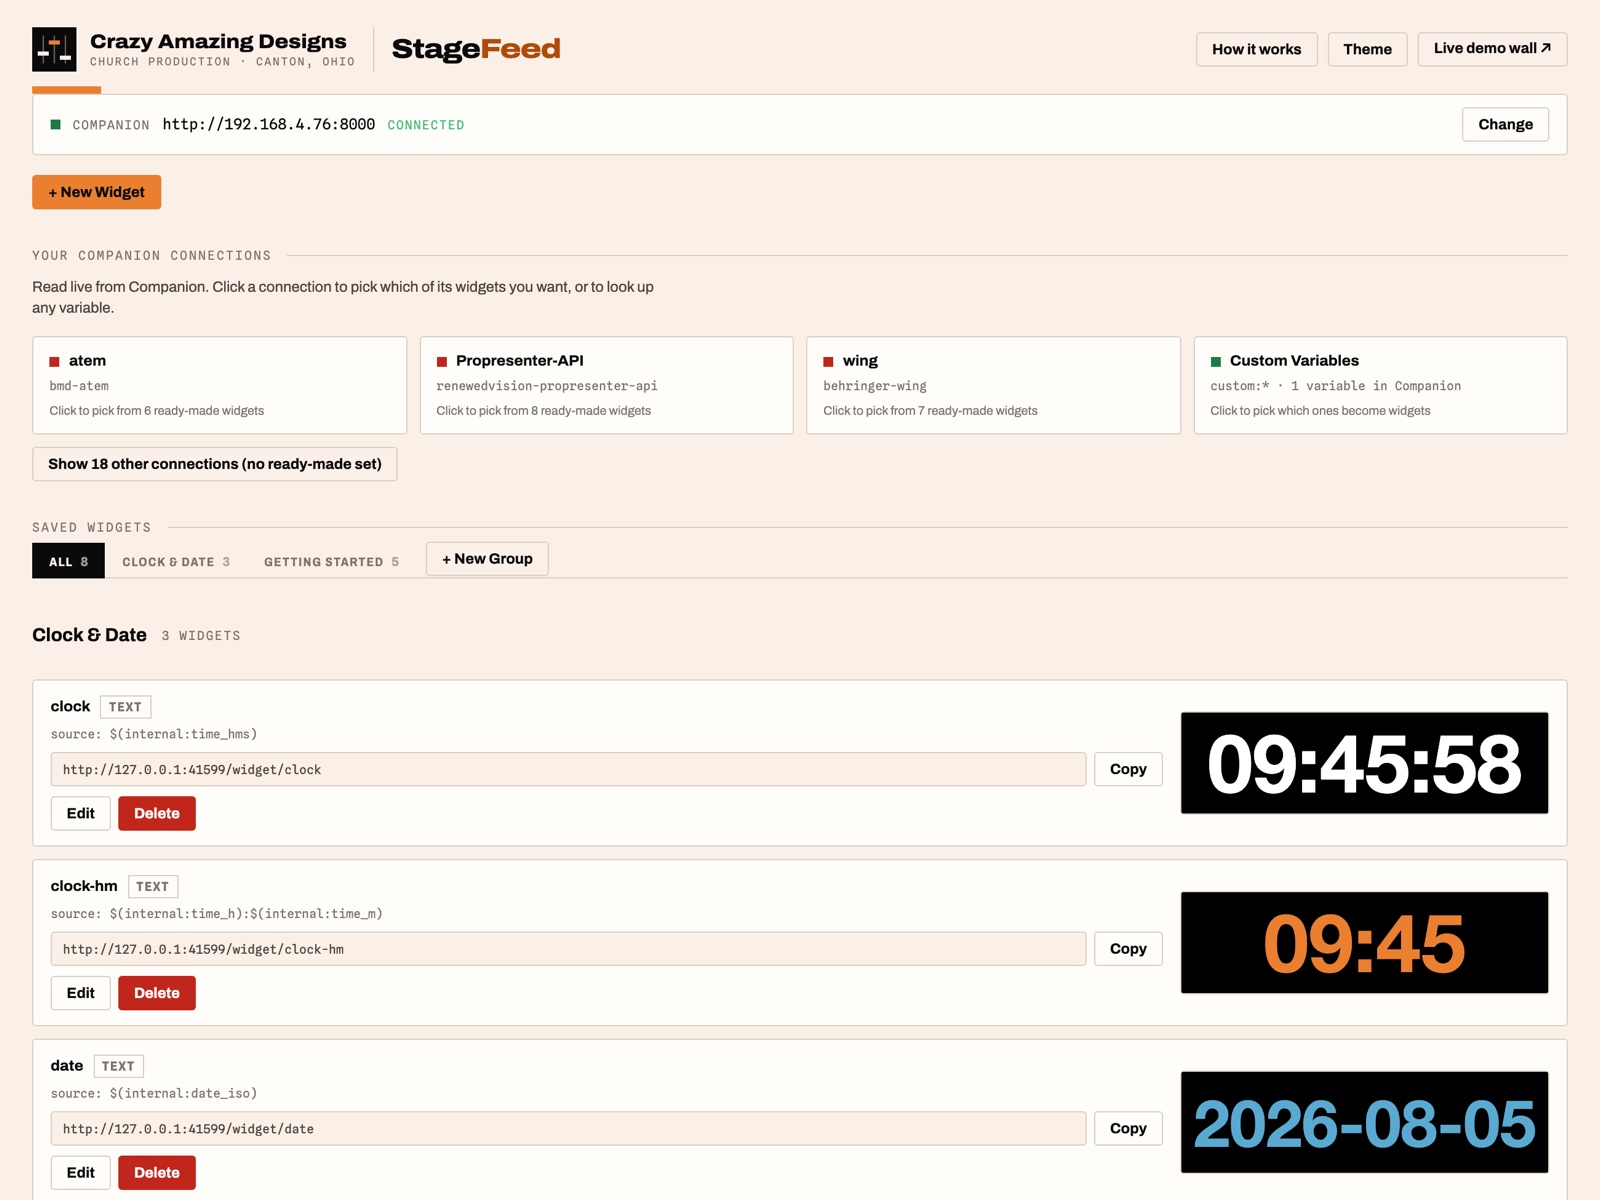Expand Show 18 other connections

pyautogui.click(x=215, y=464)
